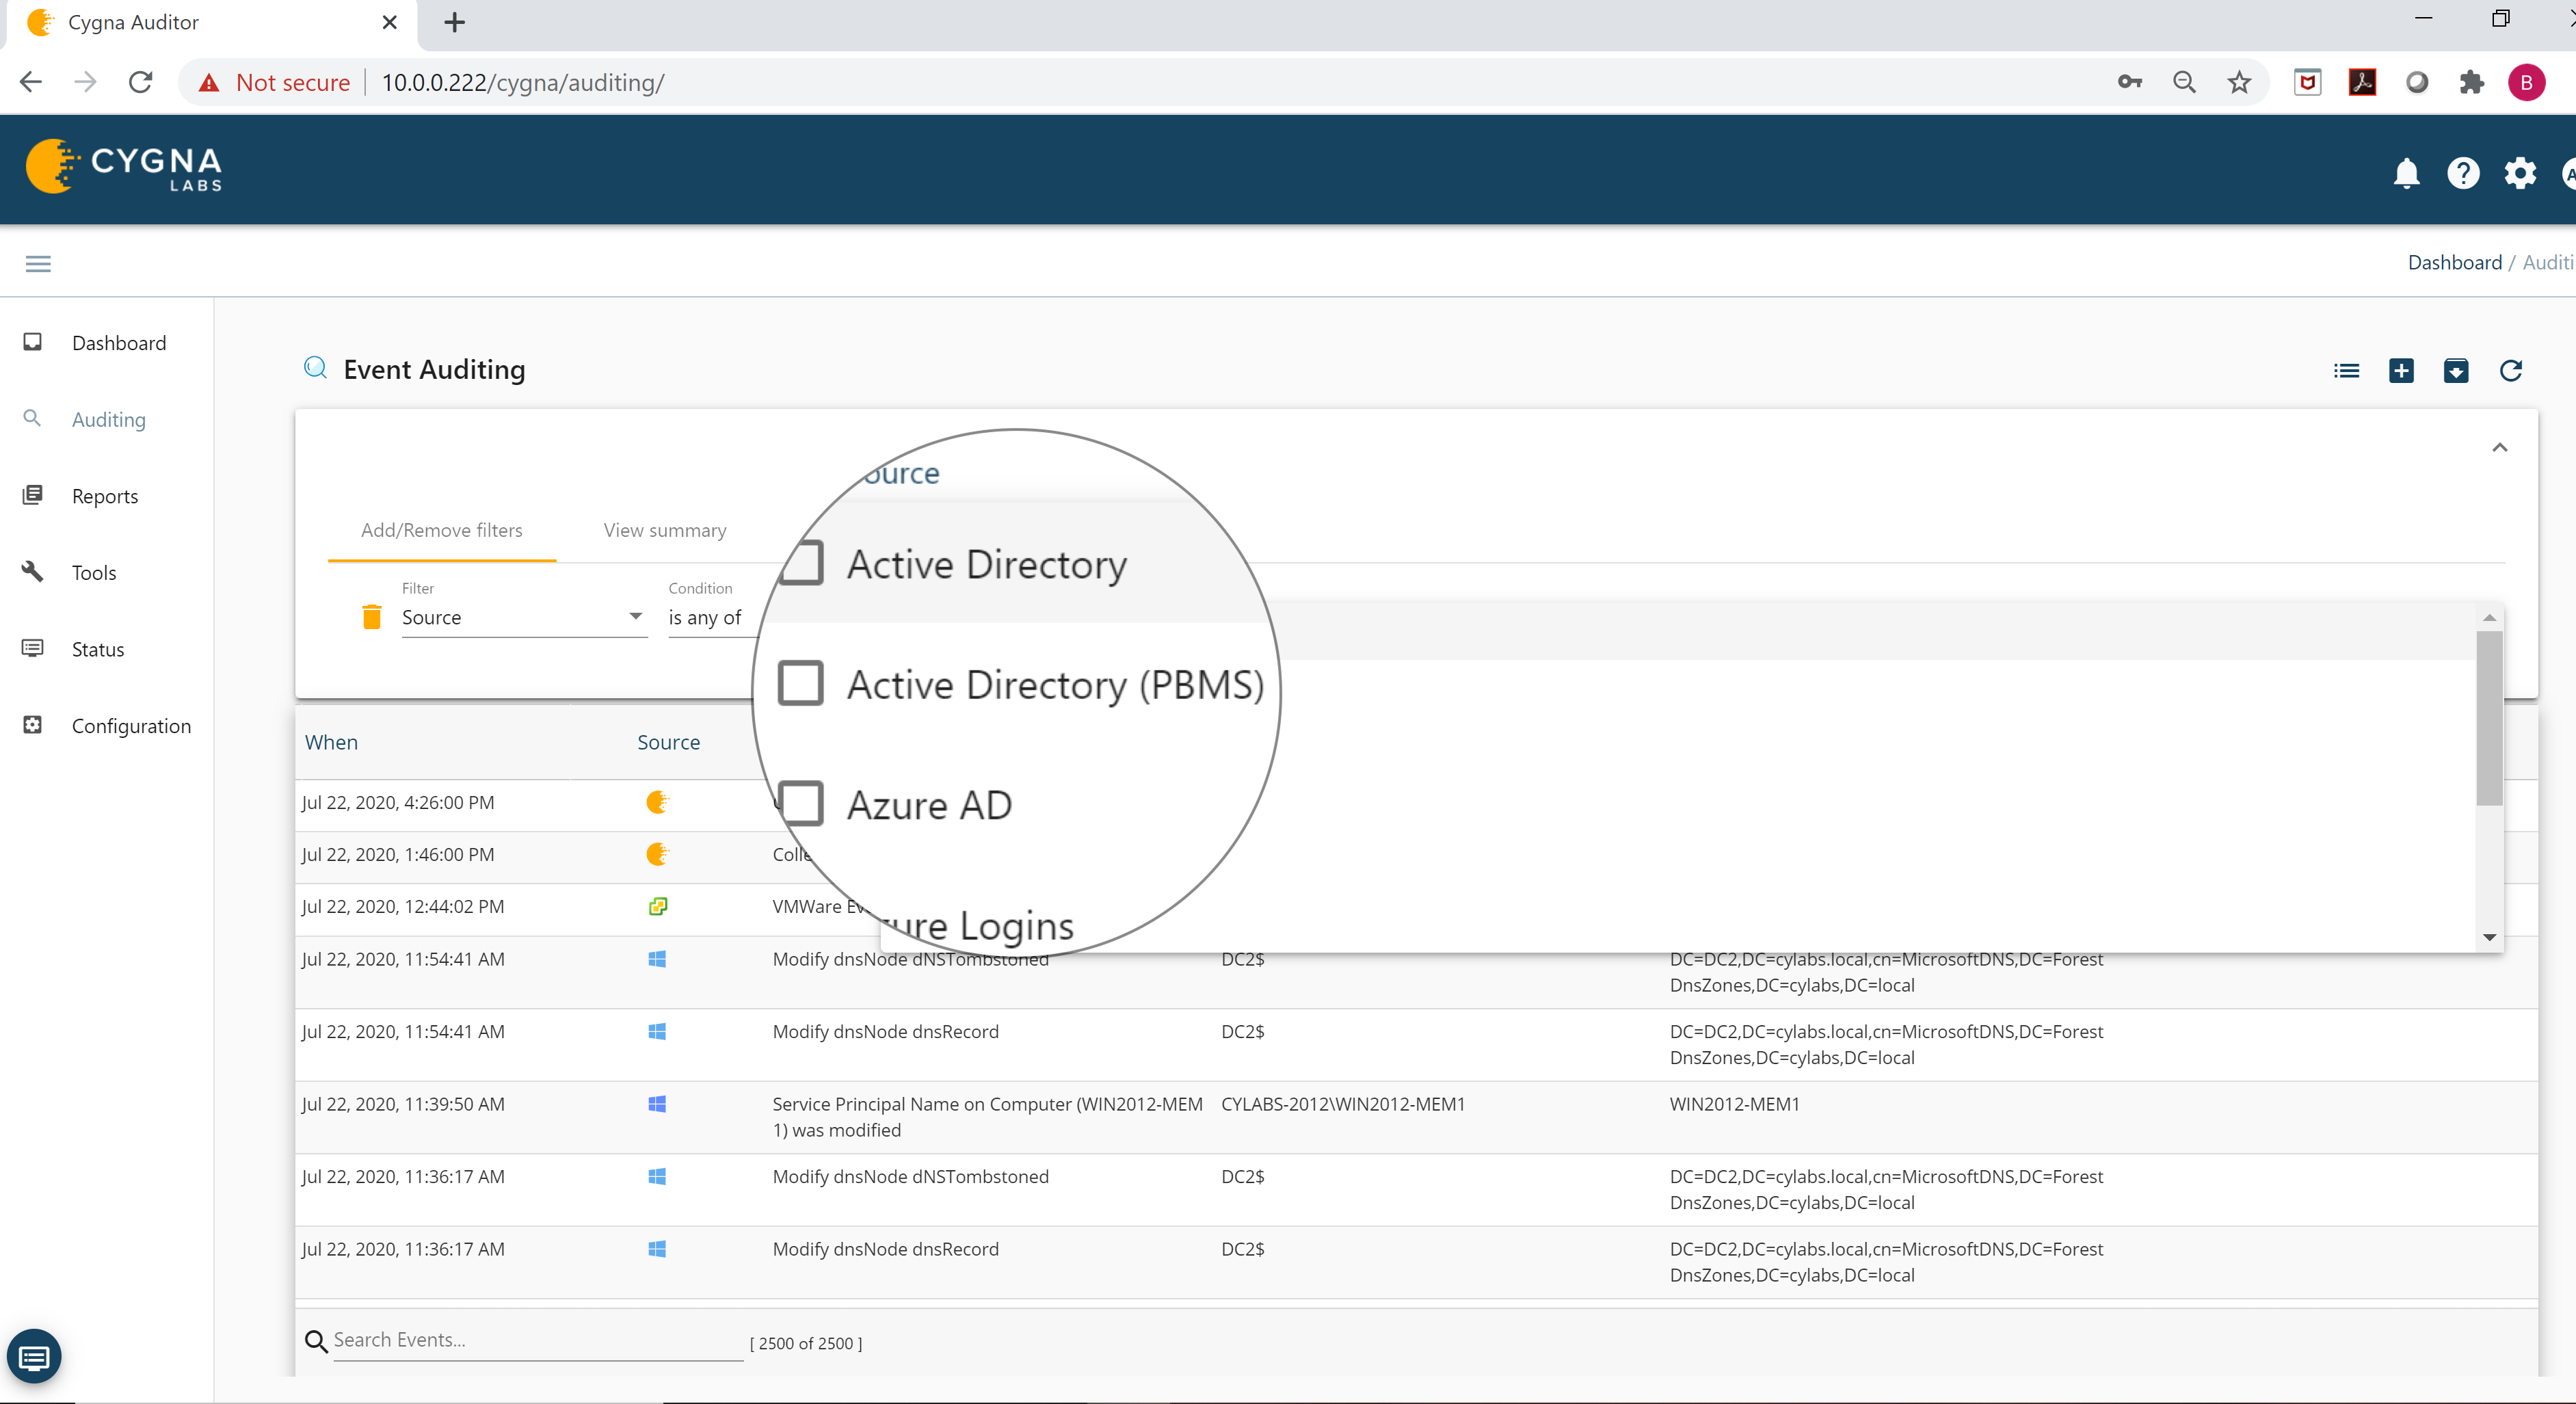The height and width of the screenshot is (1404, 2576).
Task: Click the Dashboard breadcrumb link
Action: tap(2454, 262)
